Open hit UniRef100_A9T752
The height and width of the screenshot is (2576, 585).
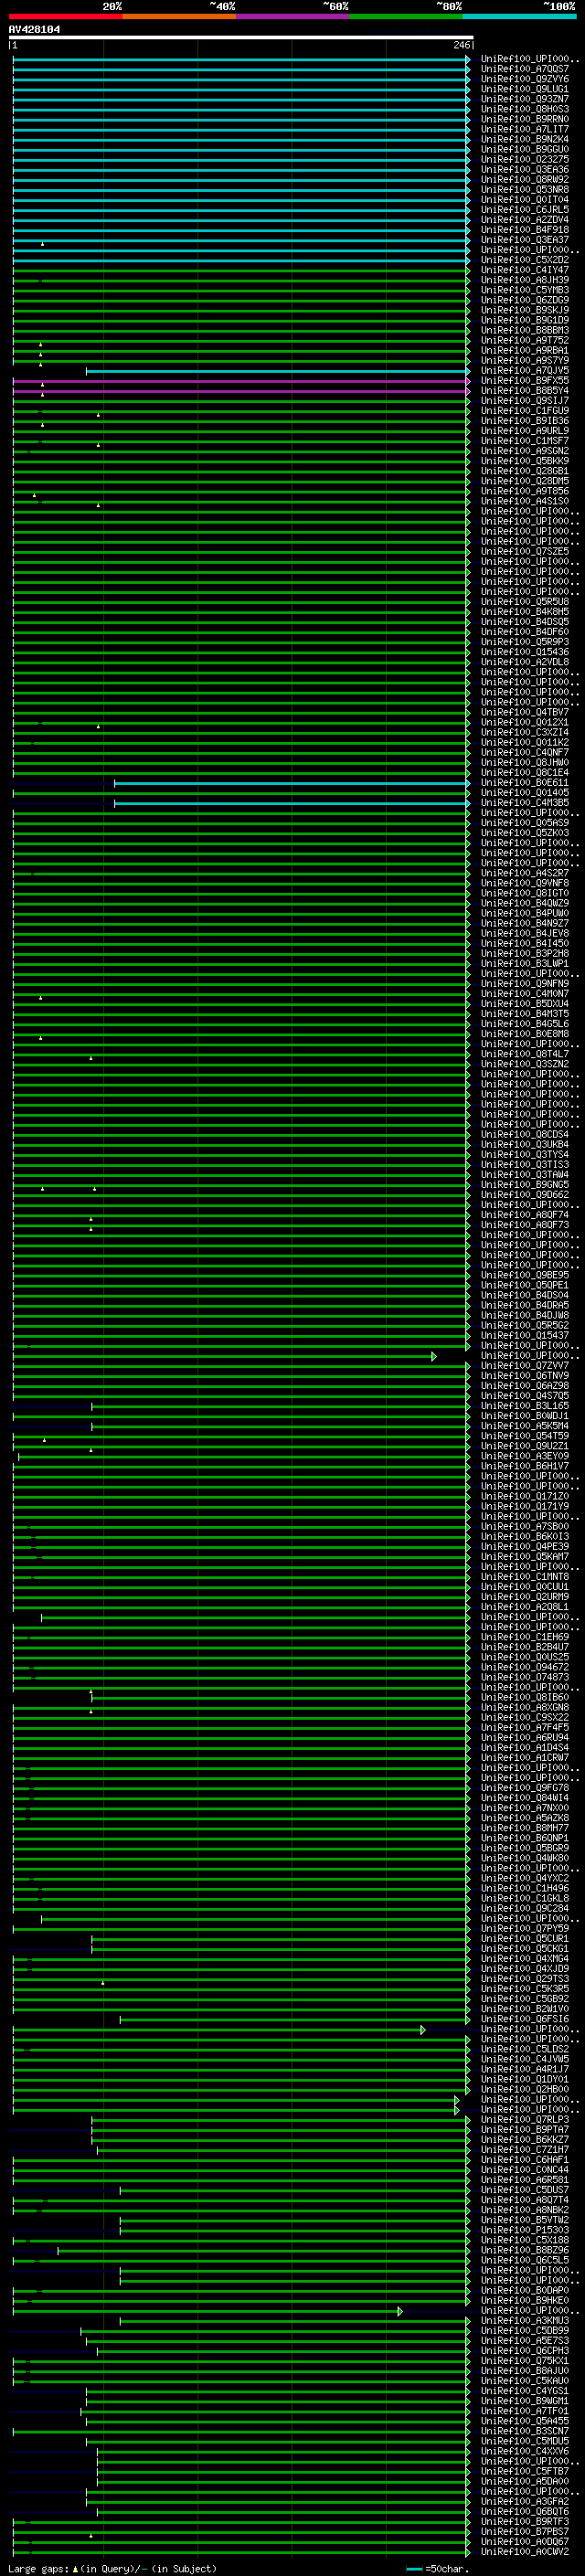(524, 340)
